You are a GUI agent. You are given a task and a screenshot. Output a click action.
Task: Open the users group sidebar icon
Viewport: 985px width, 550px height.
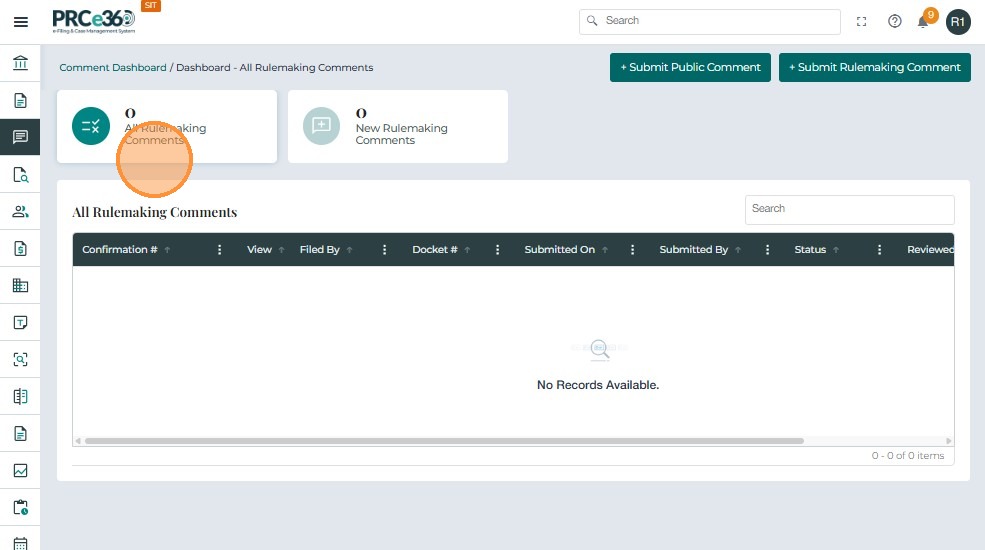[x=20, y=212]
